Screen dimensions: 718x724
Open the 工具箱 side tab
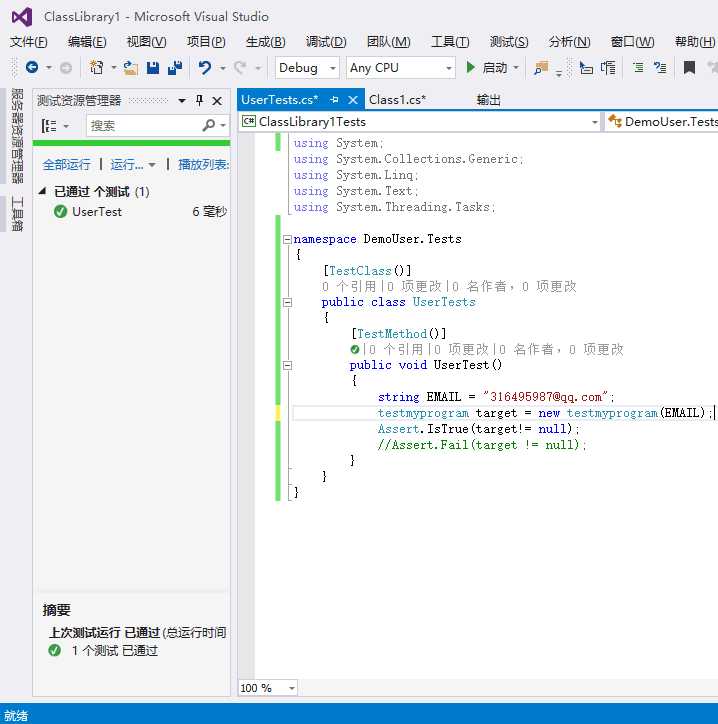click(17, 214)
